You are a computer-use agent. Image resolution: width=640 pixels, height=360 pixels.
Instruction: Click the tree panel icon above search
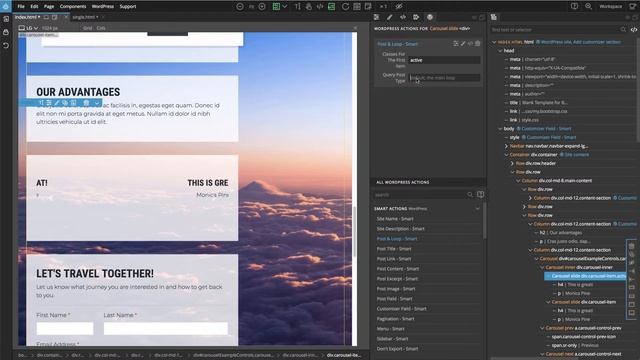(x=494, y=17)
